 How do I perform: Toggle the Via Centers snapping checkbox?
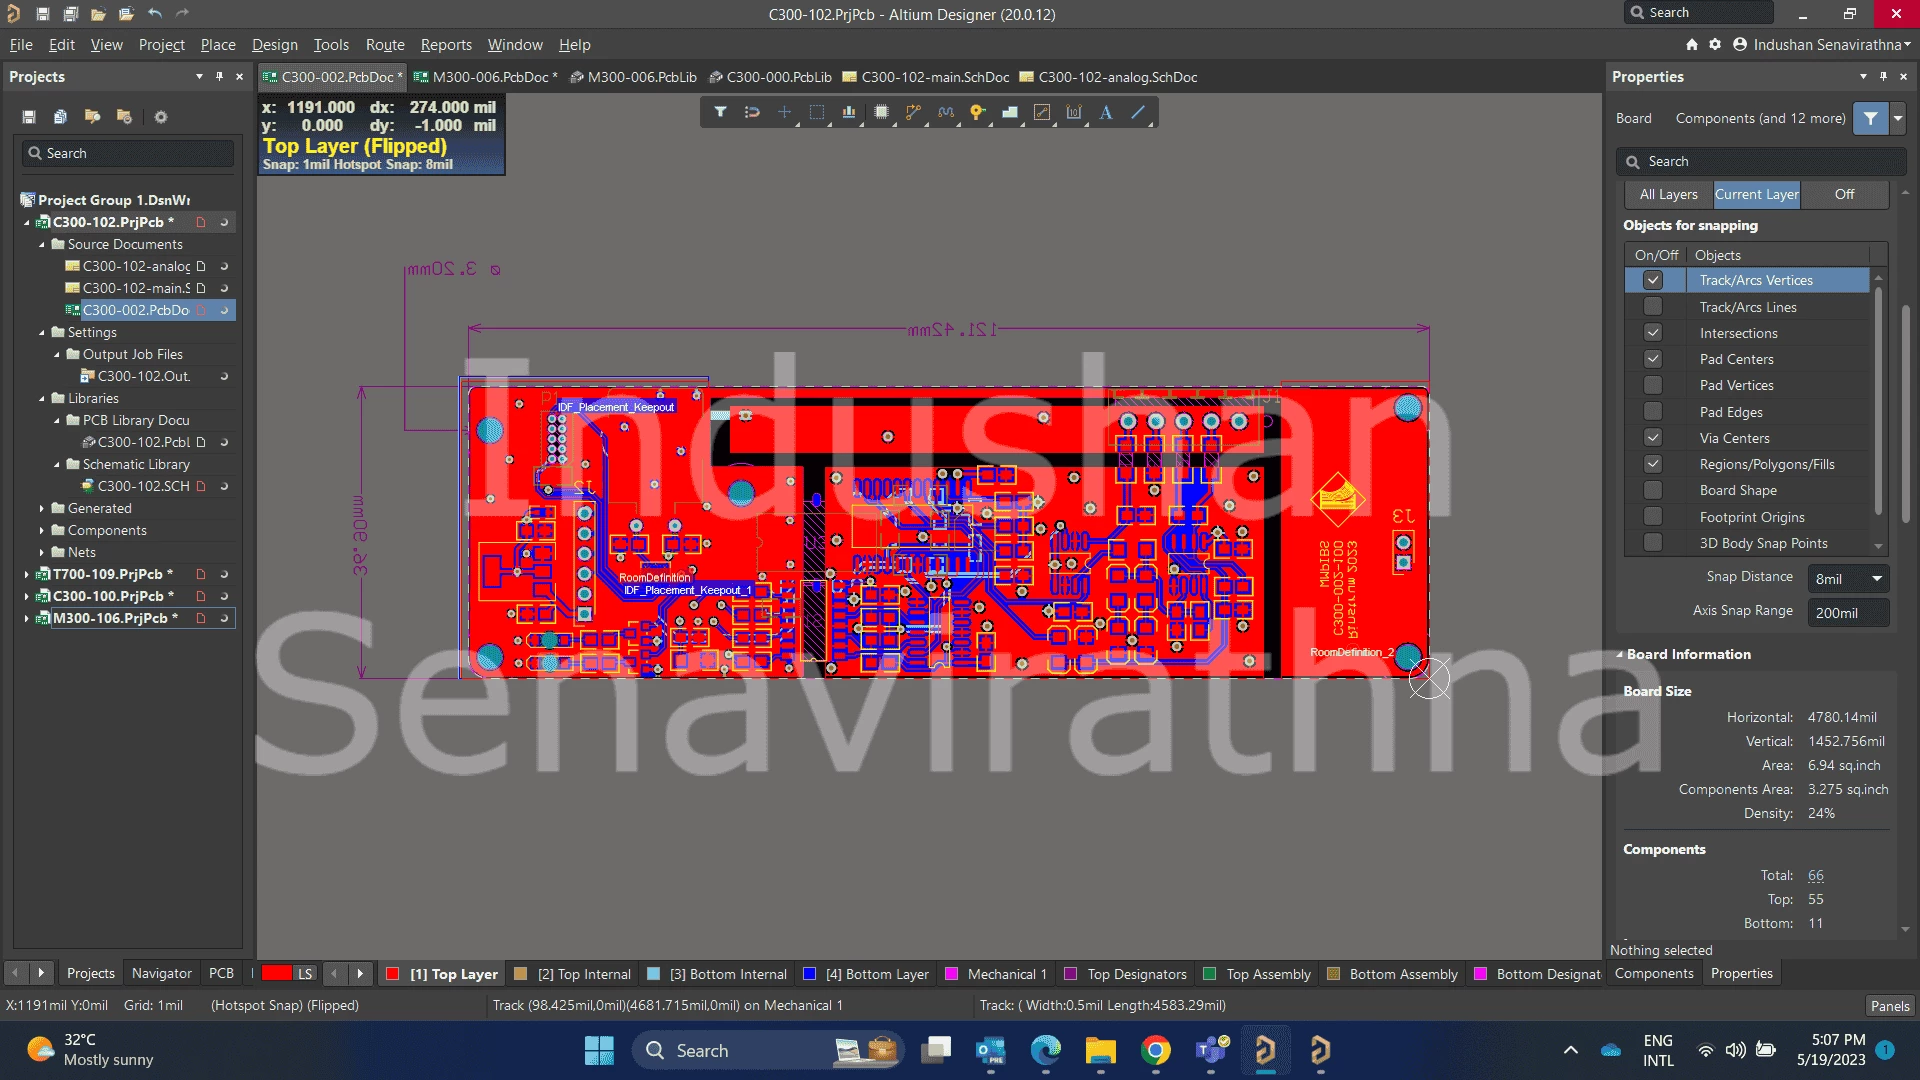point(1653,438)
